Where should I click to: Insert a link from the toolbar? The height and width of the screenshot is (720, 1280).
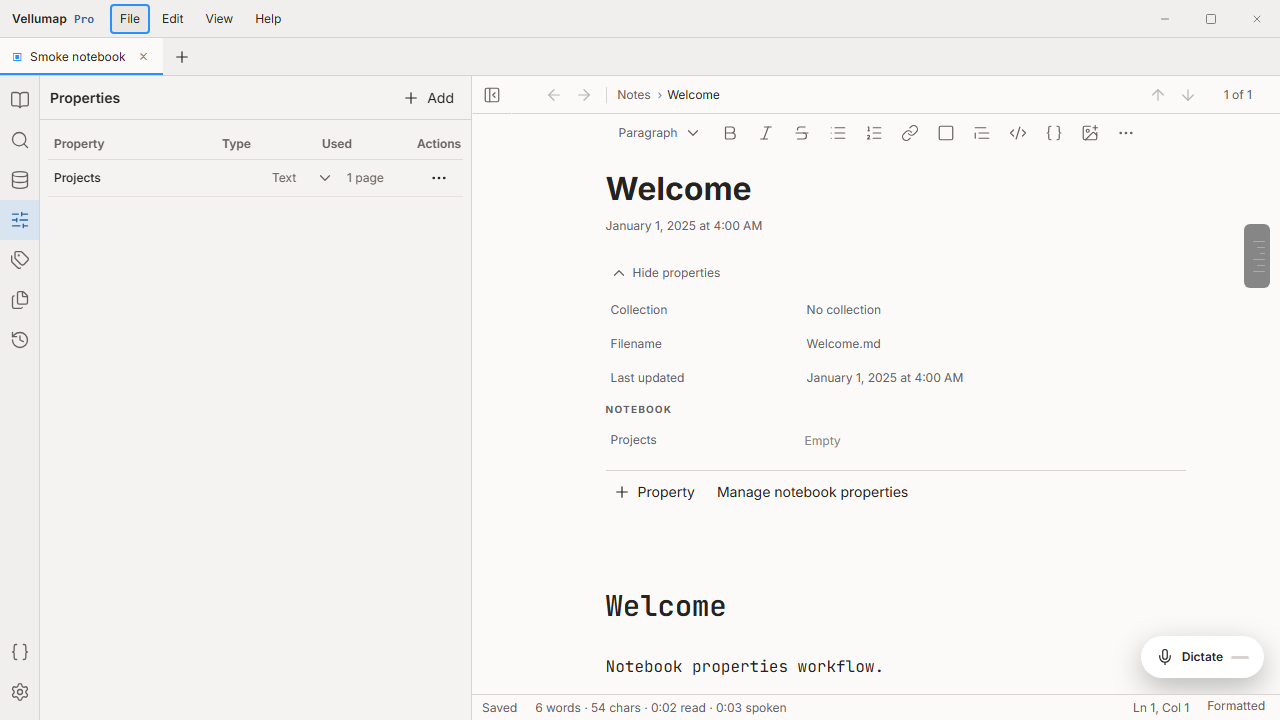pyautogui.click(x=910, y=133)
